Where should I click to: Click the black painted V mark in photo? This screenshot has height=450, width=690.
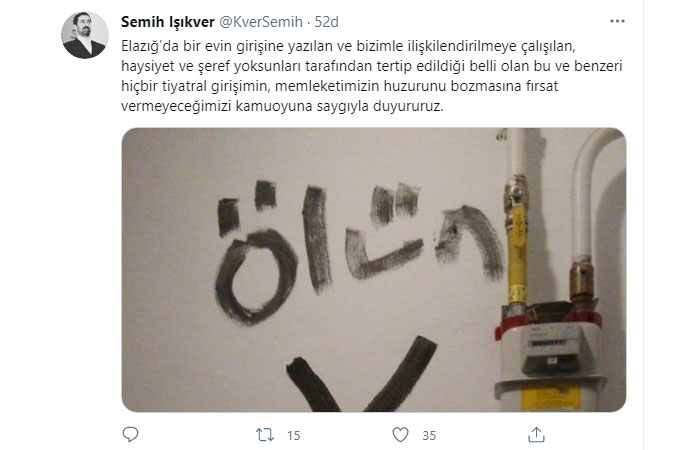[361, 375]
